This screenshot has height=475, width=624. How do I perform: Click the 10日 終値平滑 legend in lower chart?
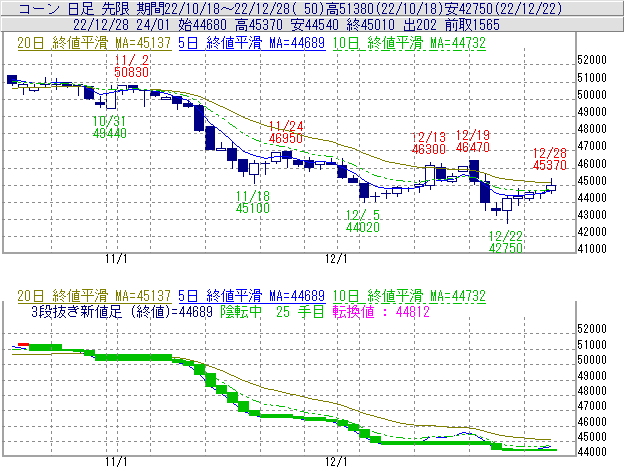(409, 296)
